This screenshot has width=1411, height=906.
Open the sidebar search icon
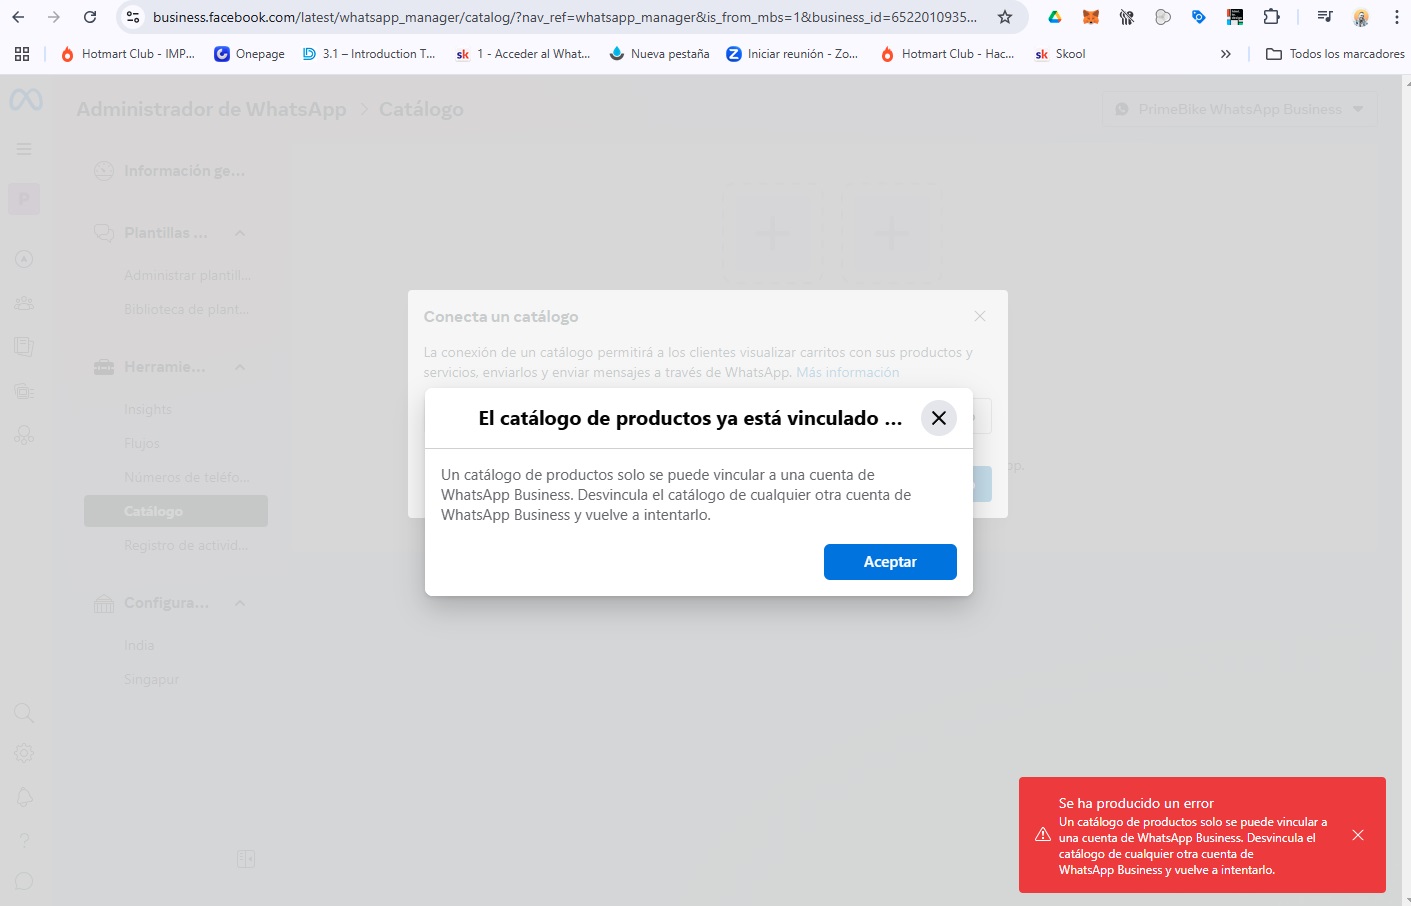click(24, 713)
